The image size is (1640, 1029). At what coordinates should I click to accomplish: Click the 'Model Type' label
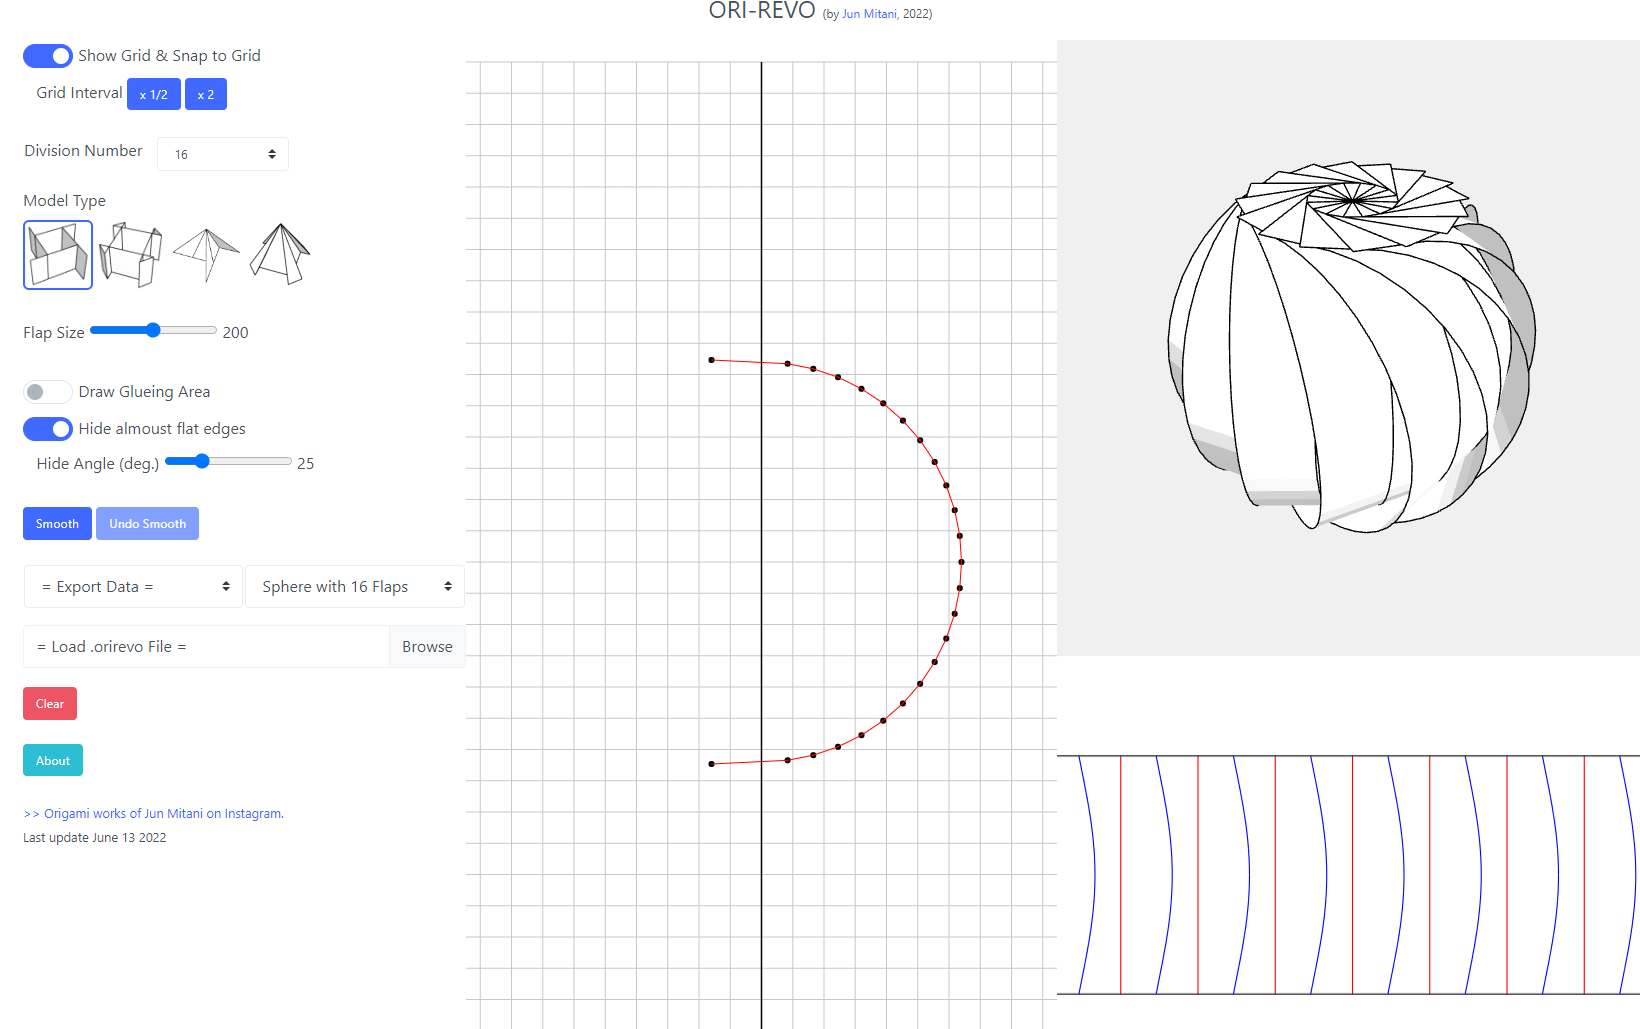(65, 201)
